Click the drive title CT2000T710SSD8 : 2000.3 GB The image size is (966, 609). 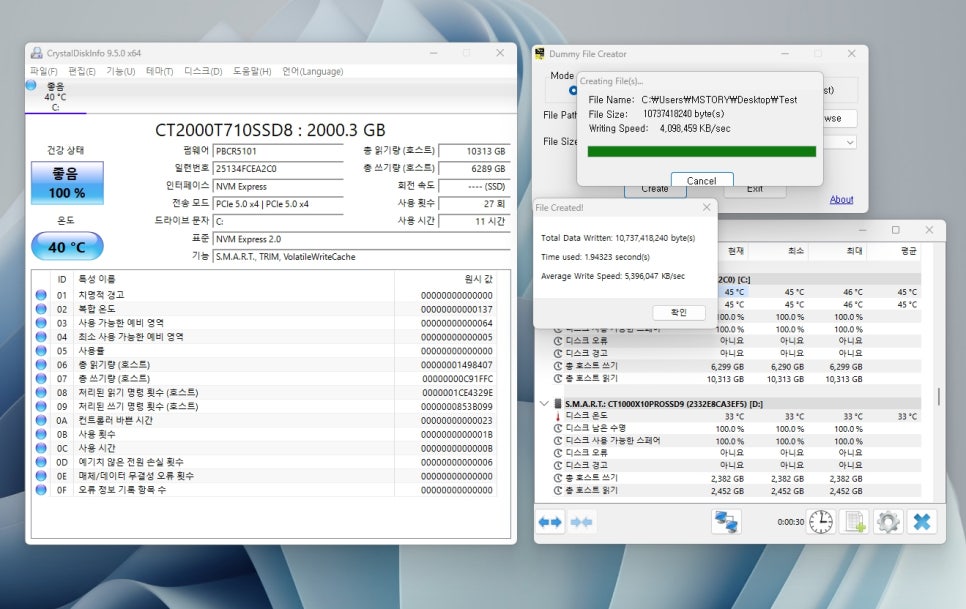pyautogui.click(x=270, y=131)
